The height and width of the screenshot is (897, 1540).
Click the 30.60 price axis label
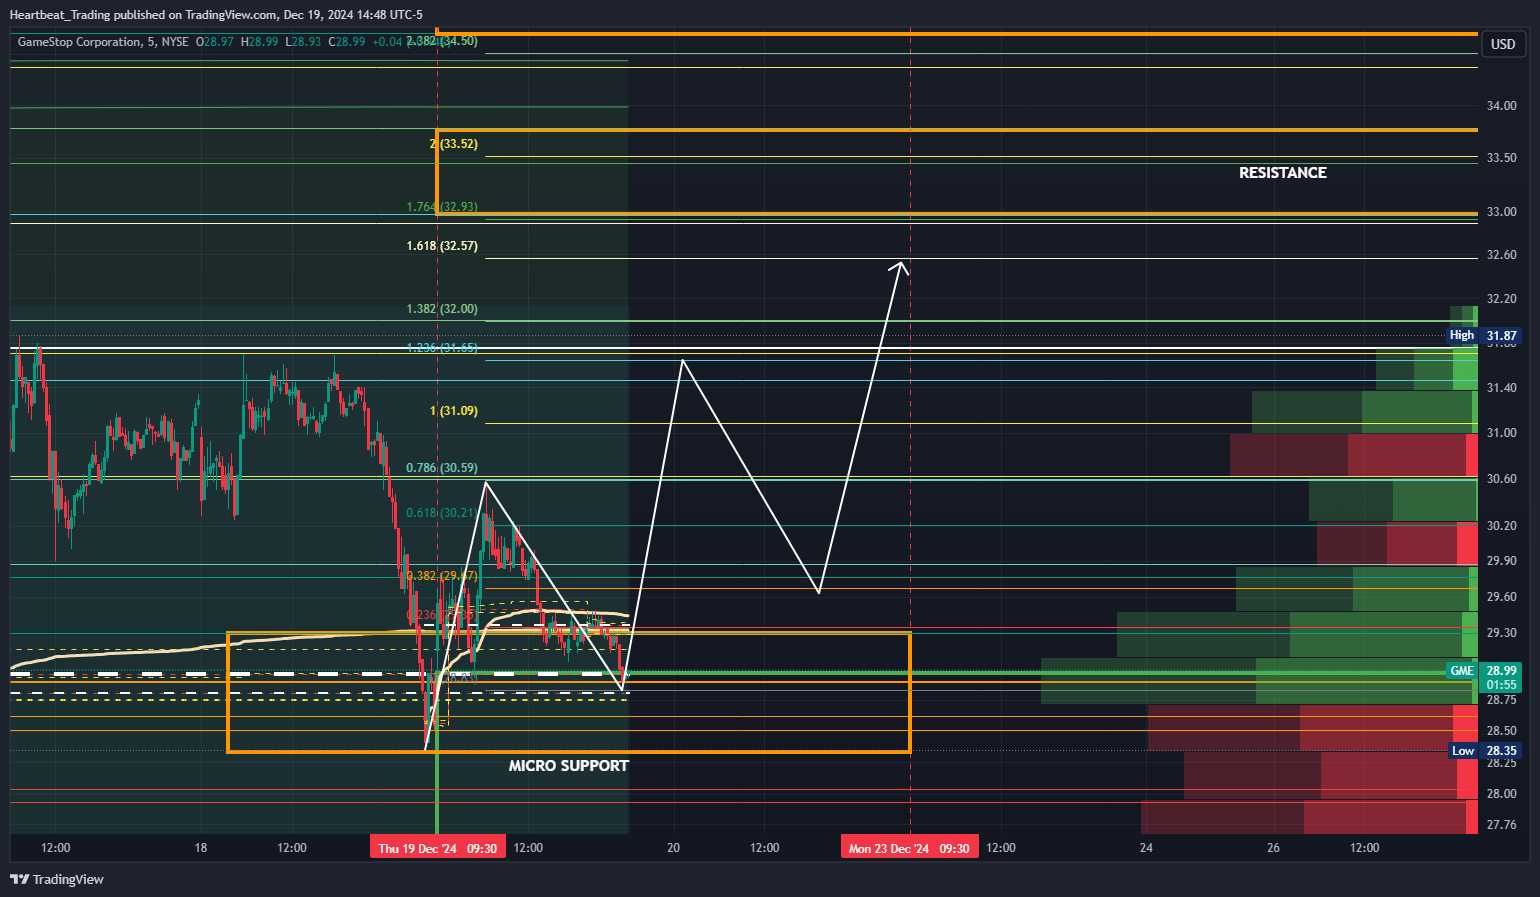1502,479
